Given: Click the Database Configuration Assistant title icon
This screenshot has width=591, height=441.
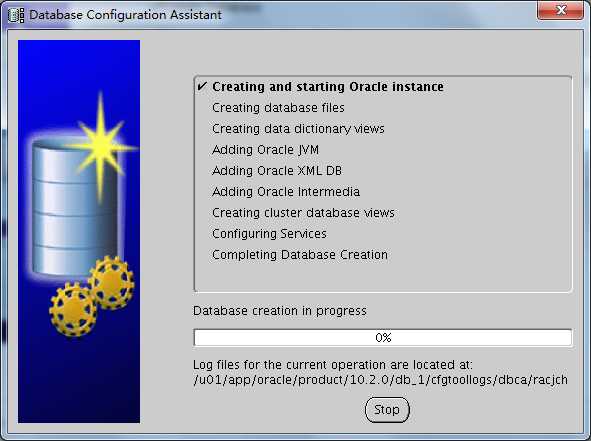Looking at the screenshot, I should point(16,15).
